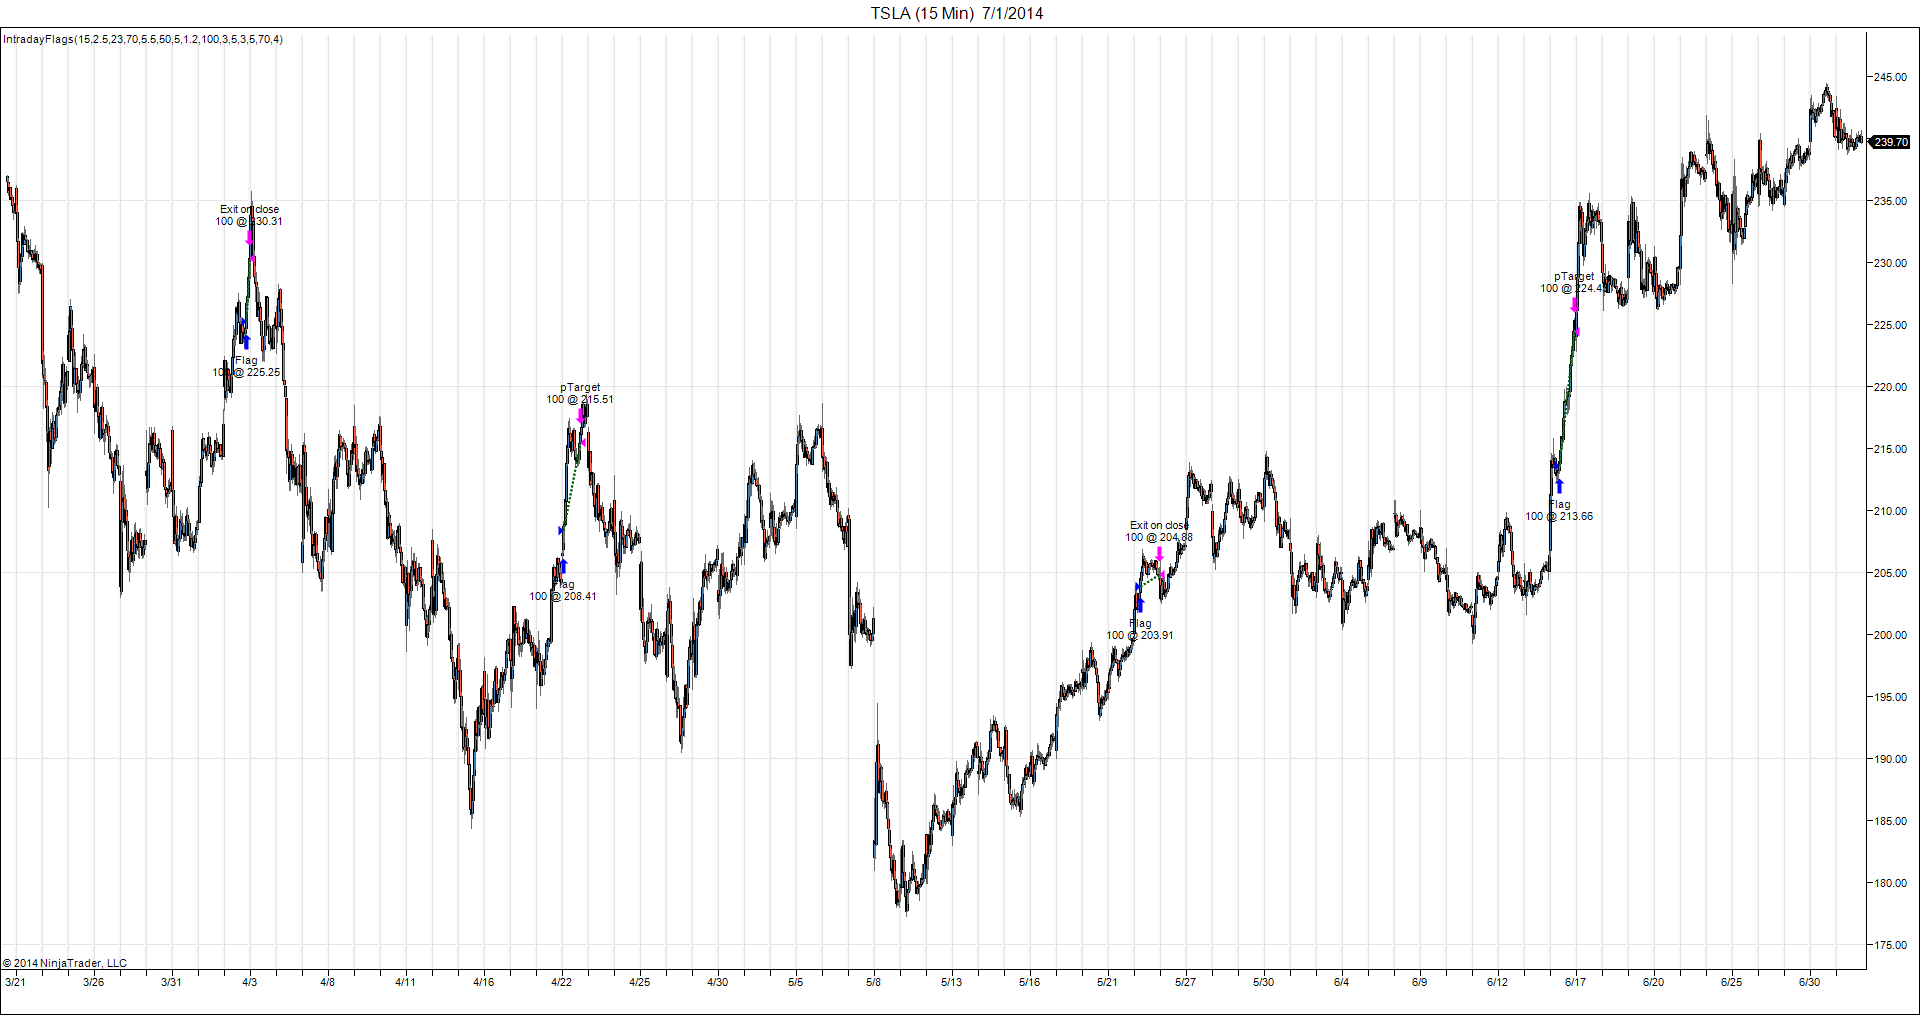Click the 4/3 date axis label
1920x1015 pixels.
coord(250,982)
